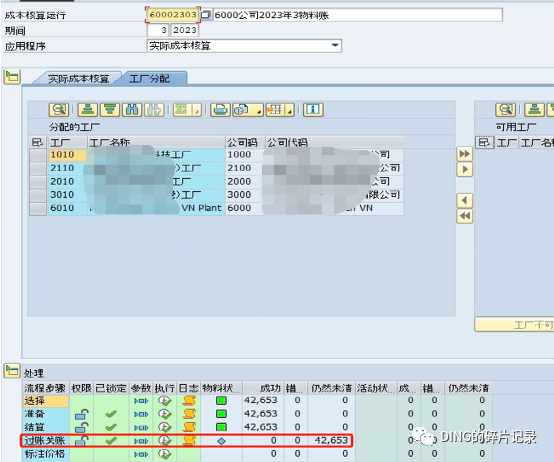Move all plants with double right arrow
Image resolution: width=554 pixels, height=462 pixels.
pyautogui.click(x=465, y=154)
